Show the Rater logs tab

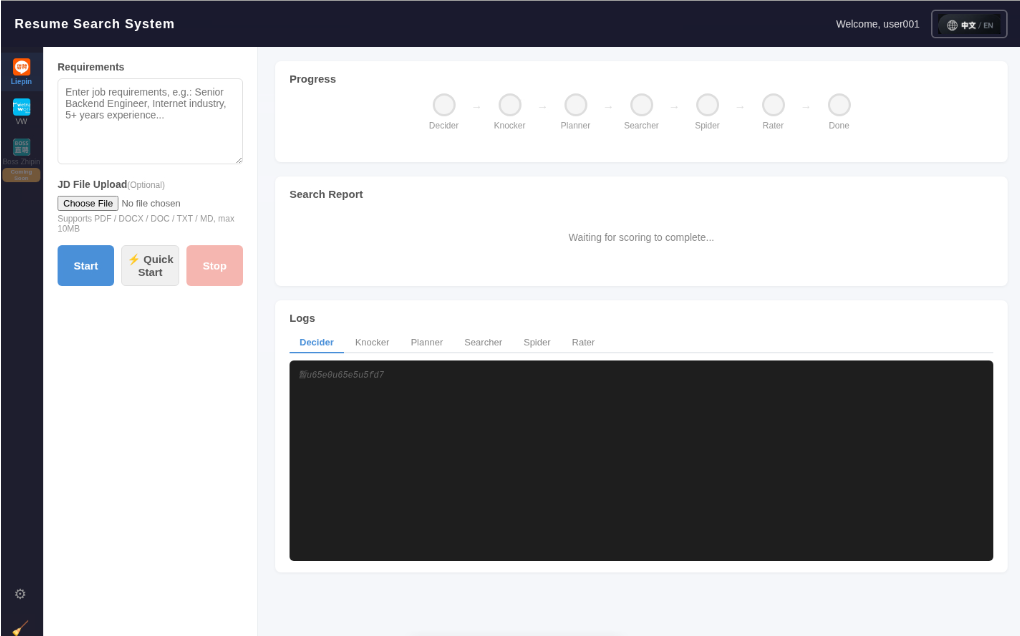coord(583,342)
